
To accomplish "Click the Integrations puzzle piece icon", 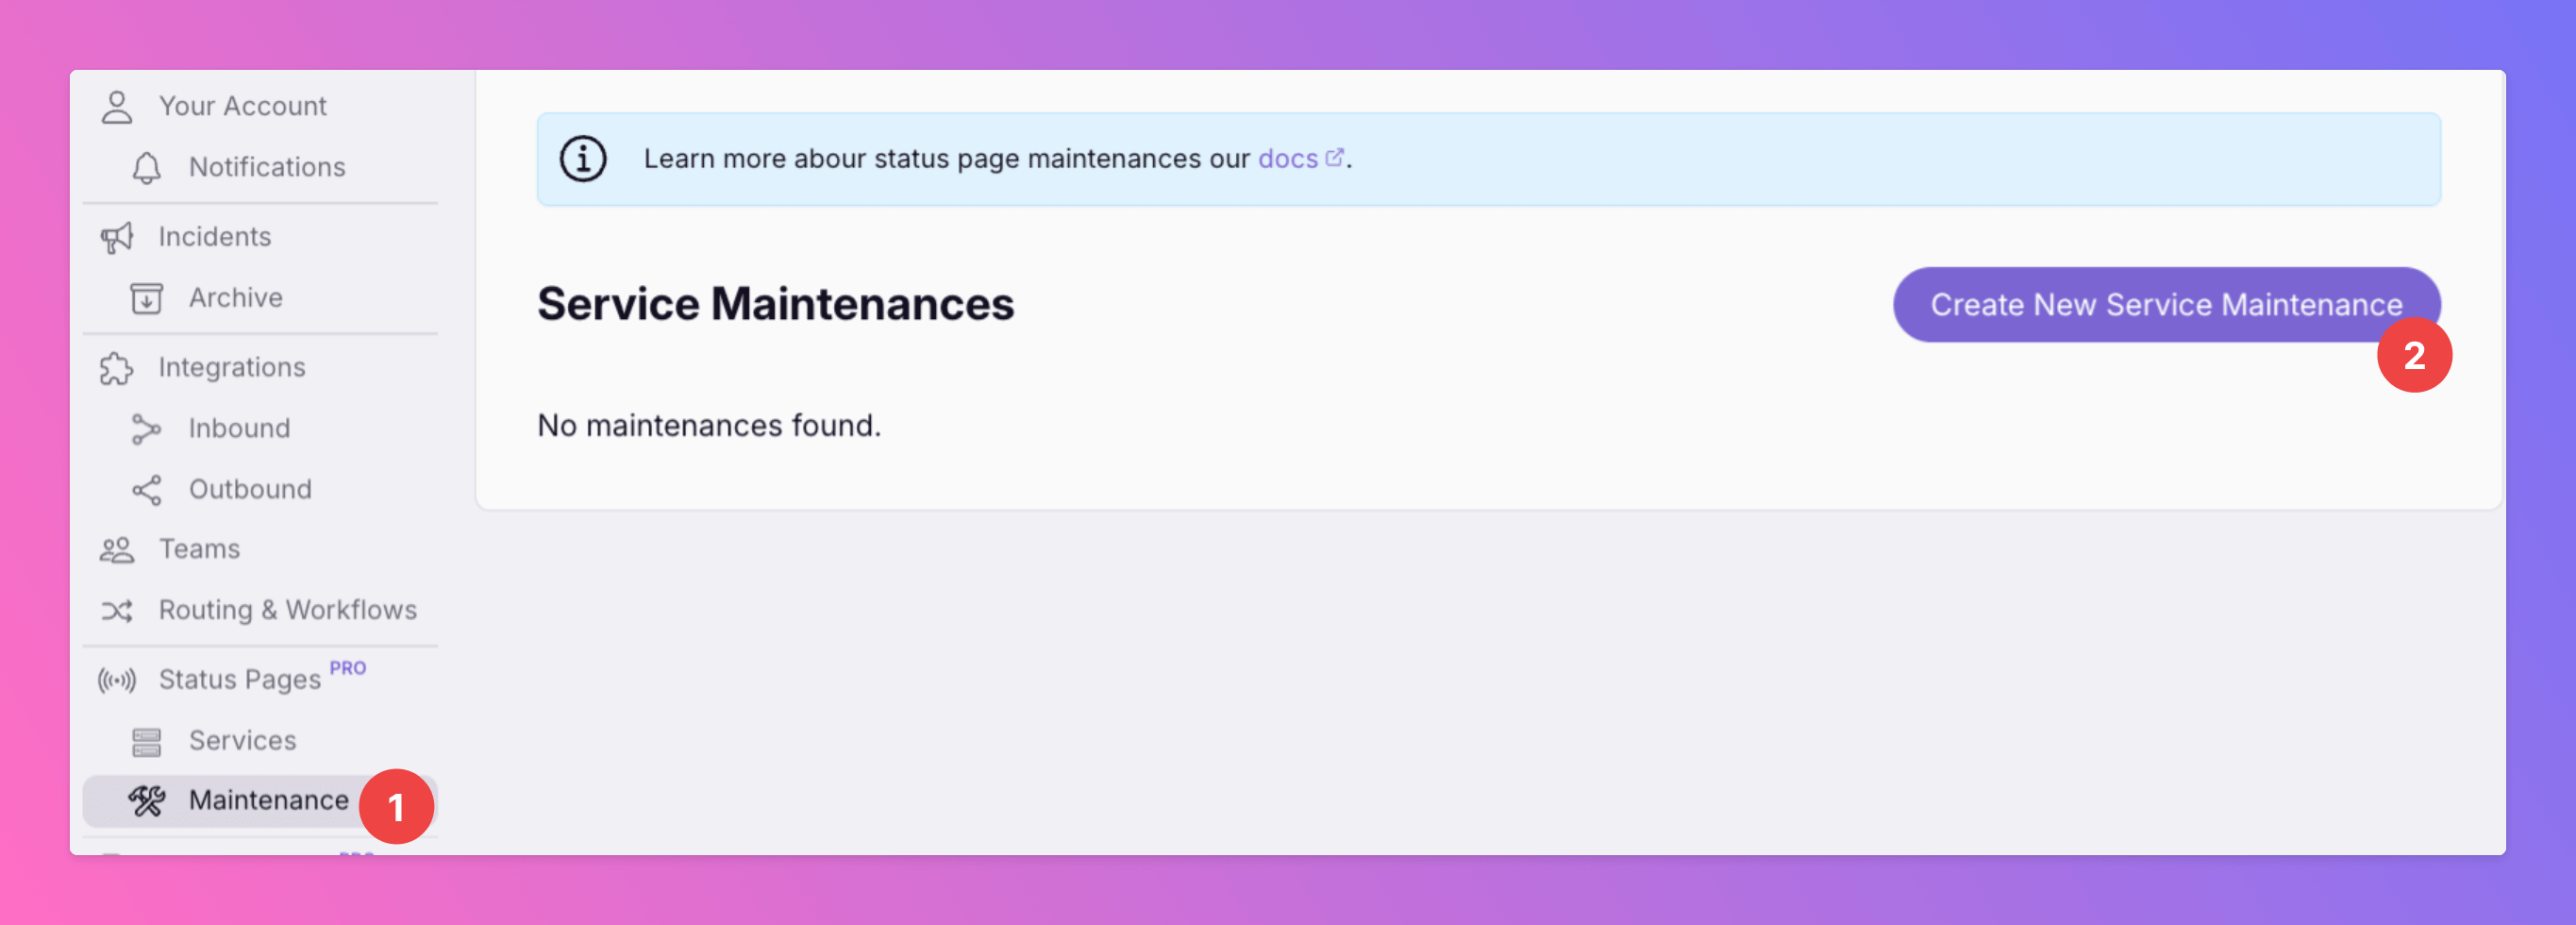I will click(117, 369).
